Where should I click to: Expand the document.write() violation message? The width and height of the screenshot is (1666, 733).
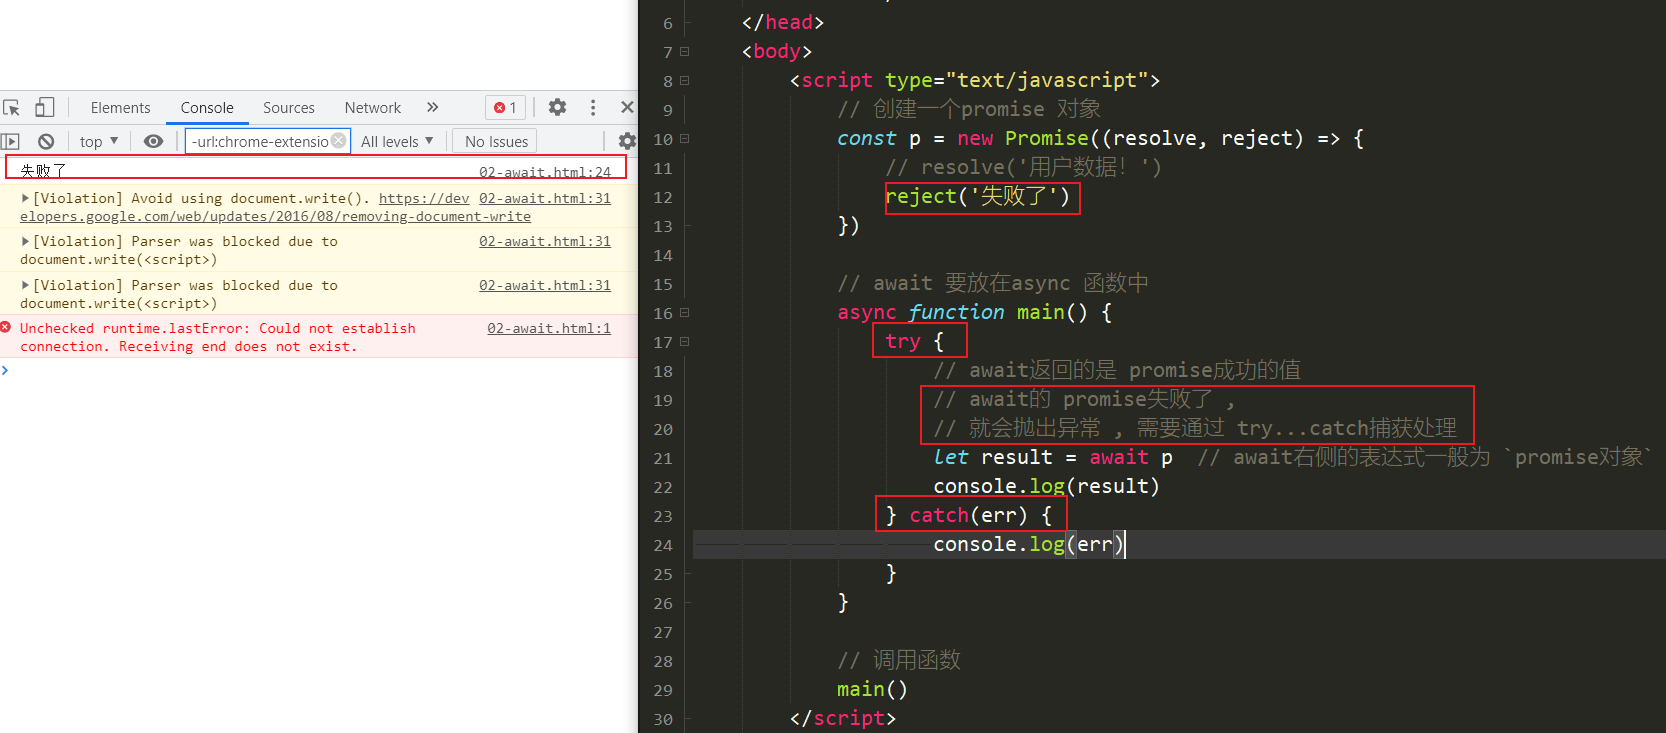tap(25, 198)
